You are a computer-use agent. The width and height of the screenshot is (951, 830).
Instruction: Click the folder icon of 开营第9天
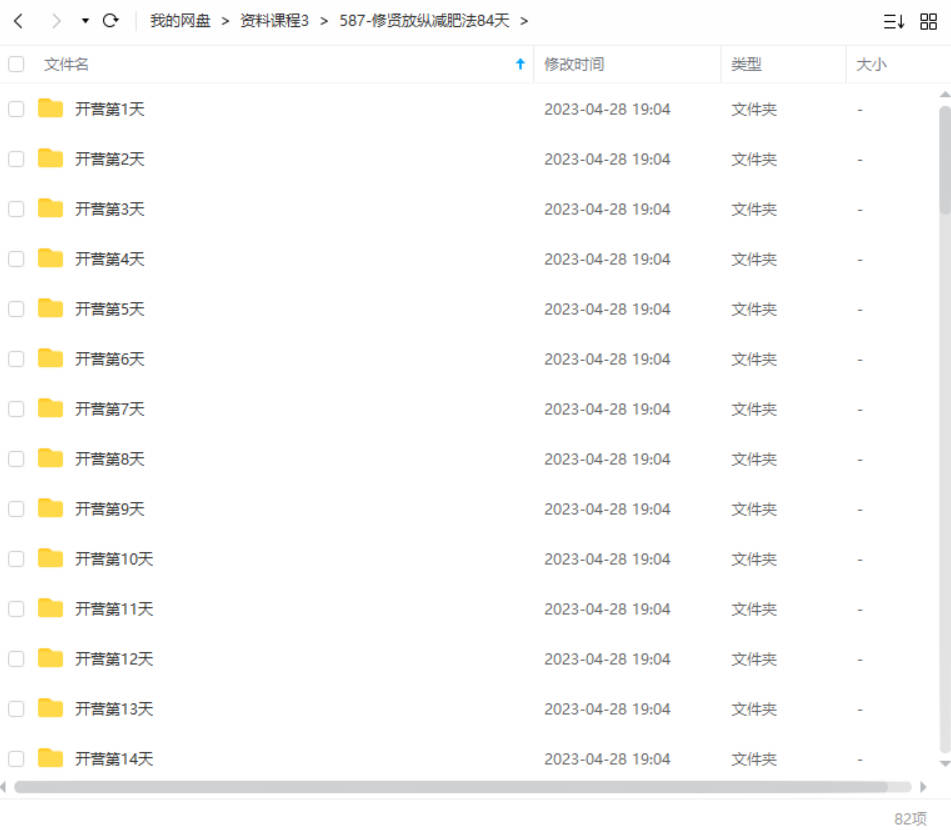[50, 508]
